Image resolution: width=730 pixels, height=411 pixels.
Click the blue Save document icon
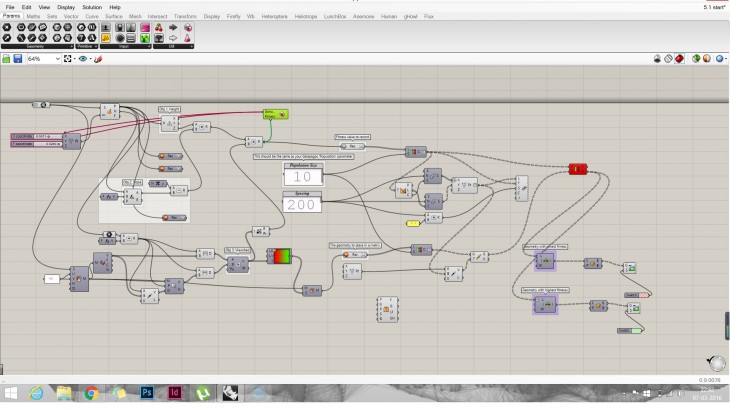point(17,59)
